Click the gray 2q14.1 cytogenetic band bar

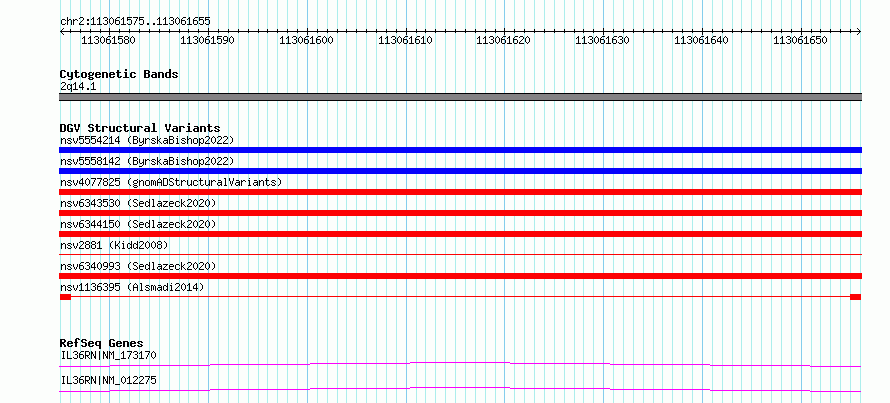point(460,97)
